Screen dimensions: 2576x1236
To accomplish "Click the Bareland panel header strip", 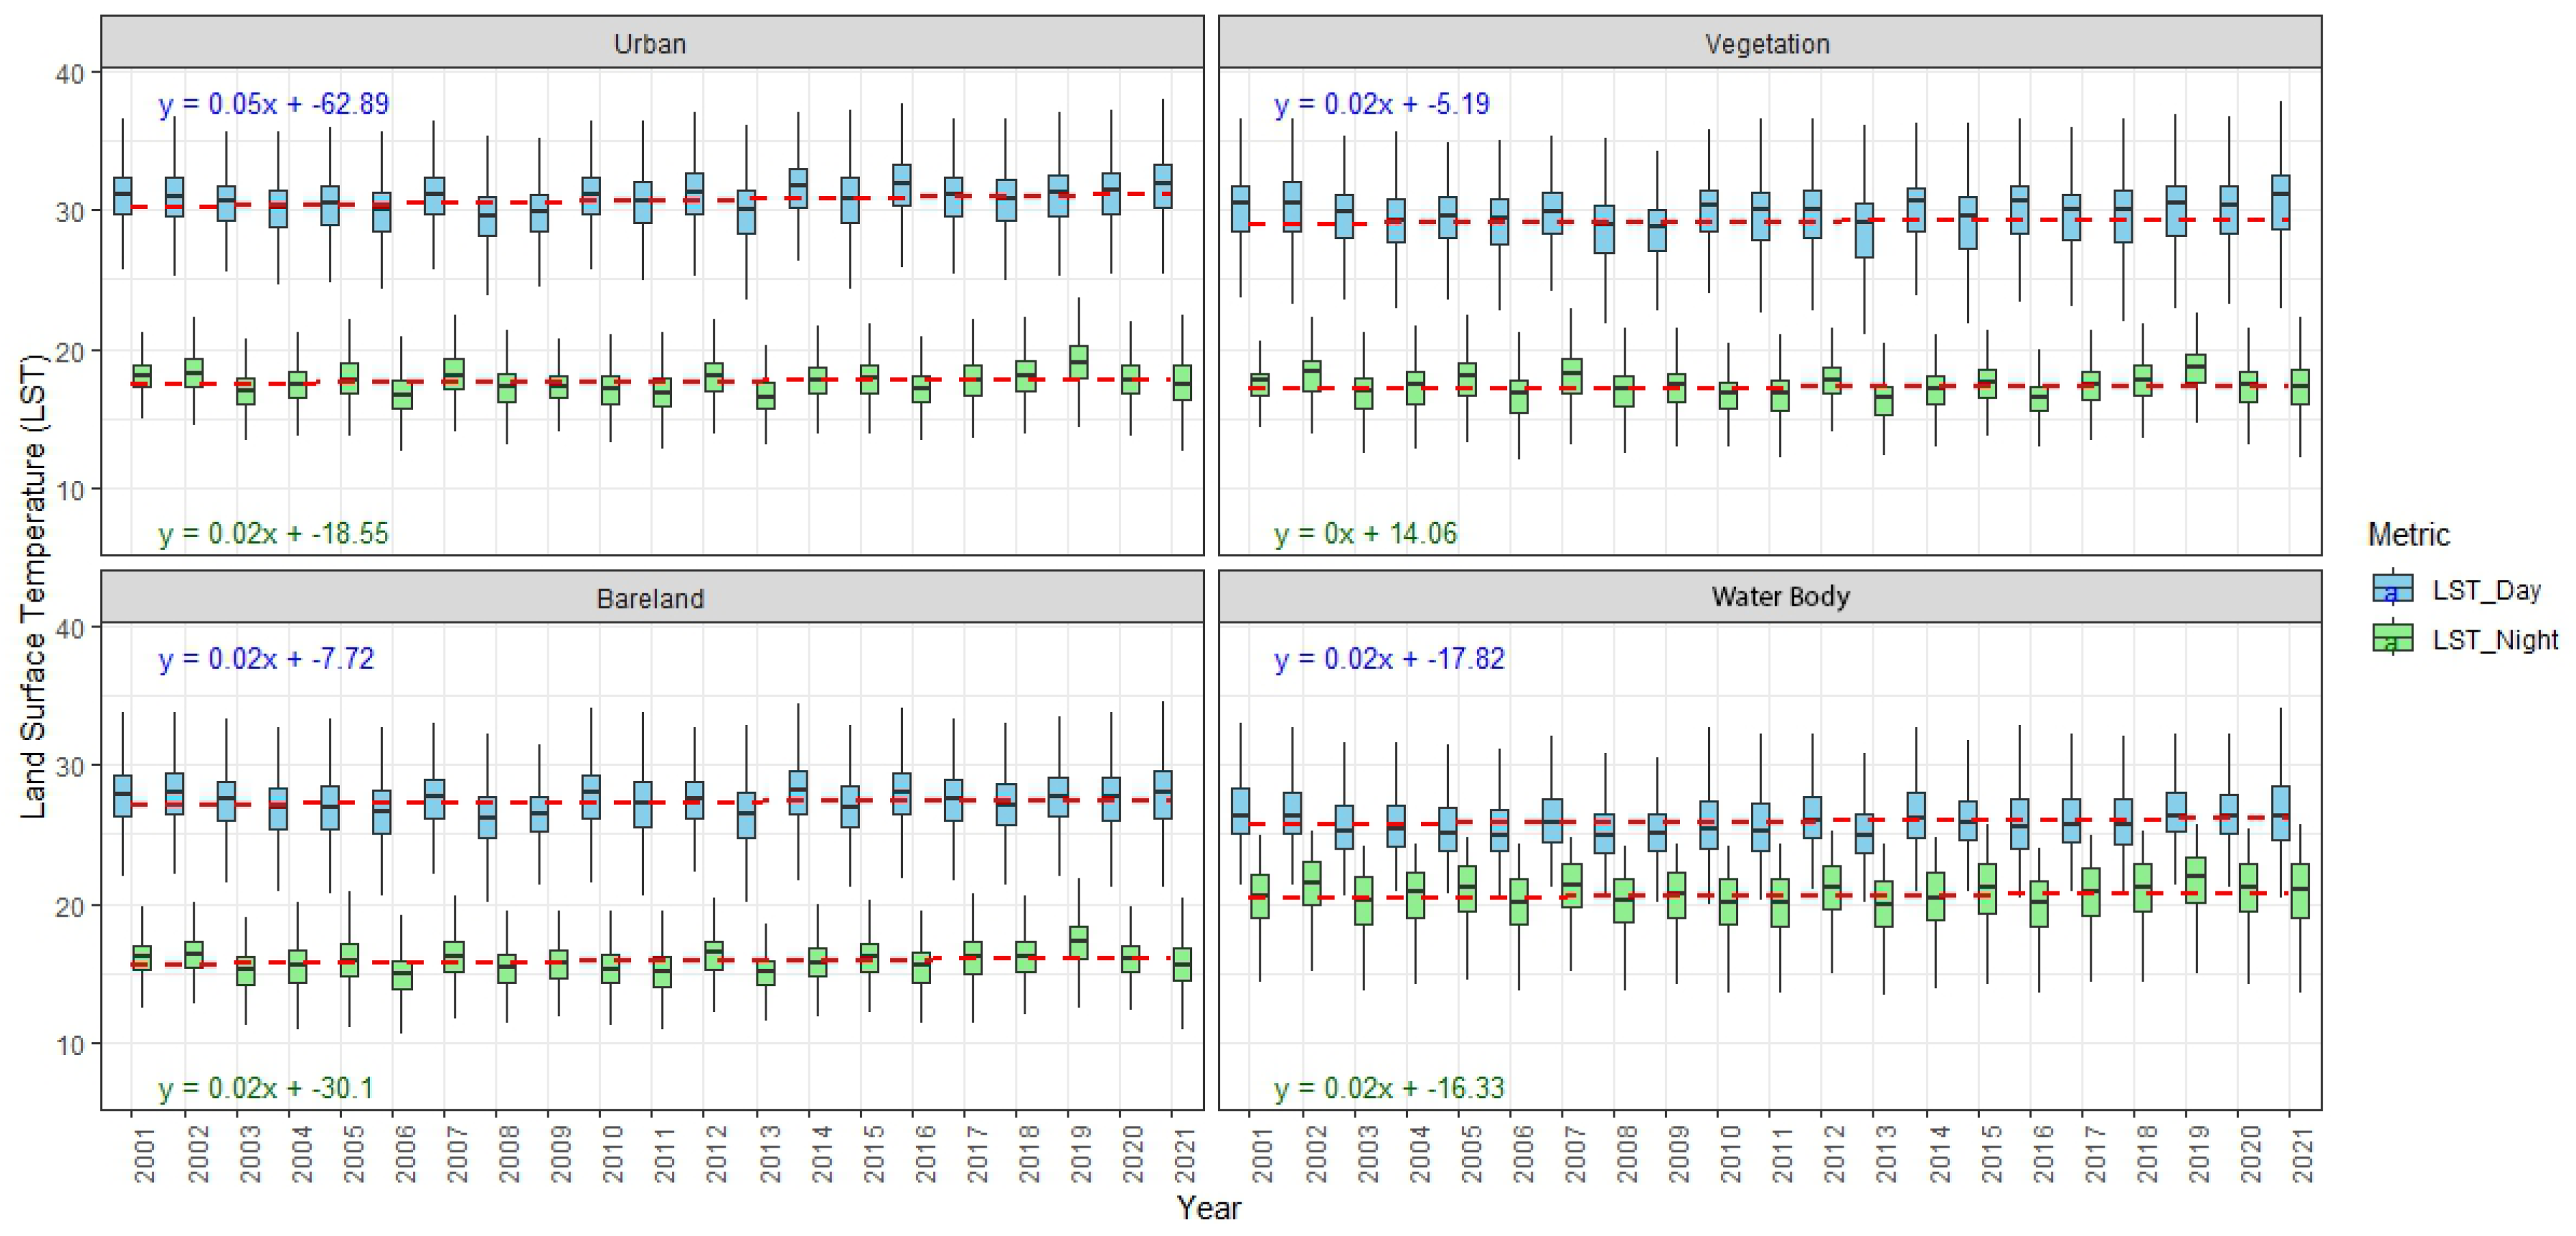I will (x=651, y=597).
